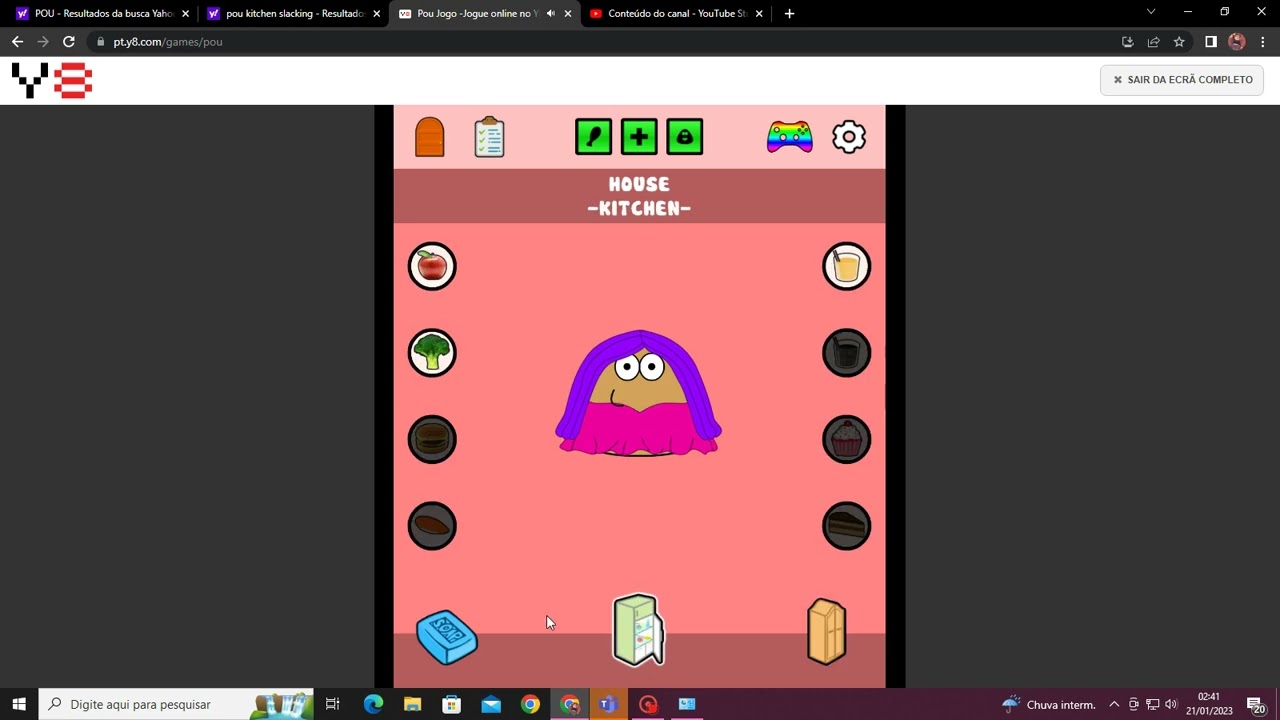This screenshot has width=1280, height=720.
Task: Switch to pou kitchen slacking tab
Action: click(x=294, y=14)
